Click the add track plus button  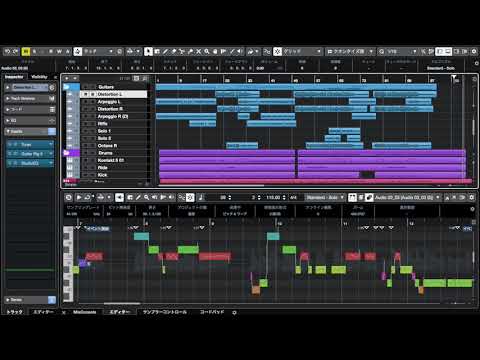[67, 78]
